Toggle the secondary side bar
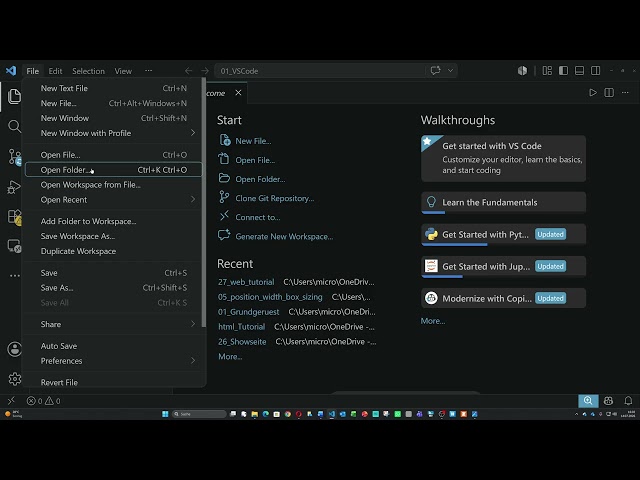 pos(596,71)
